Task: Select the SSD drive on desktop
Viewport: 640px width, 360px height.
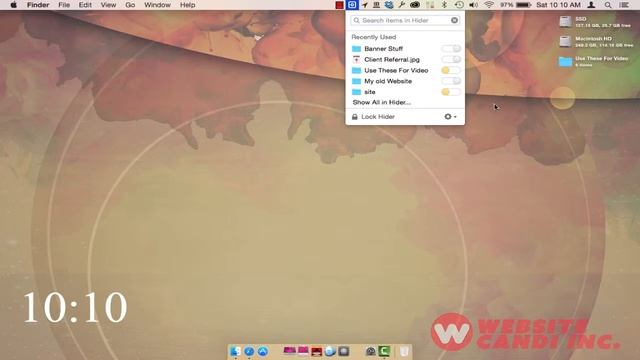Action: [565, 21]
